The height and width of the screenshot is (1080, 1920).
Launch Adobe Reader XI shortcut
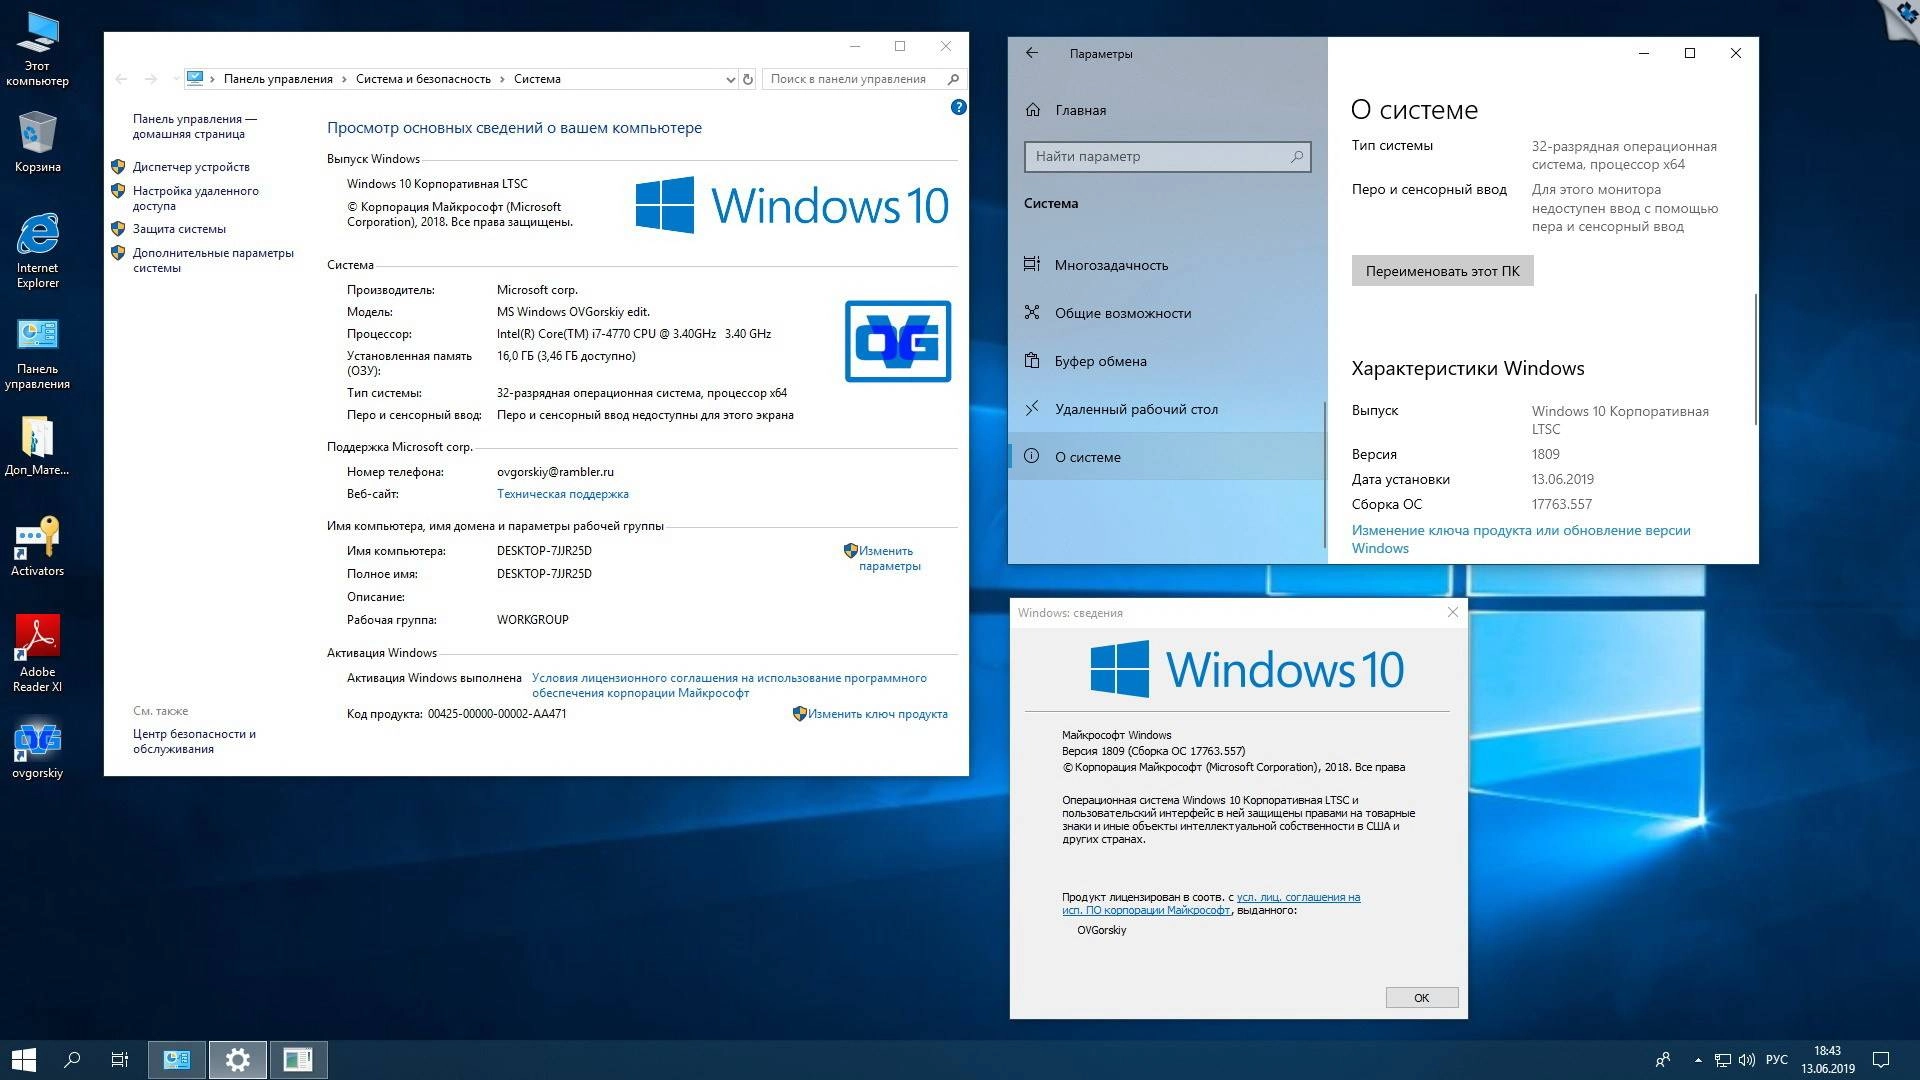tap(37, 654)
